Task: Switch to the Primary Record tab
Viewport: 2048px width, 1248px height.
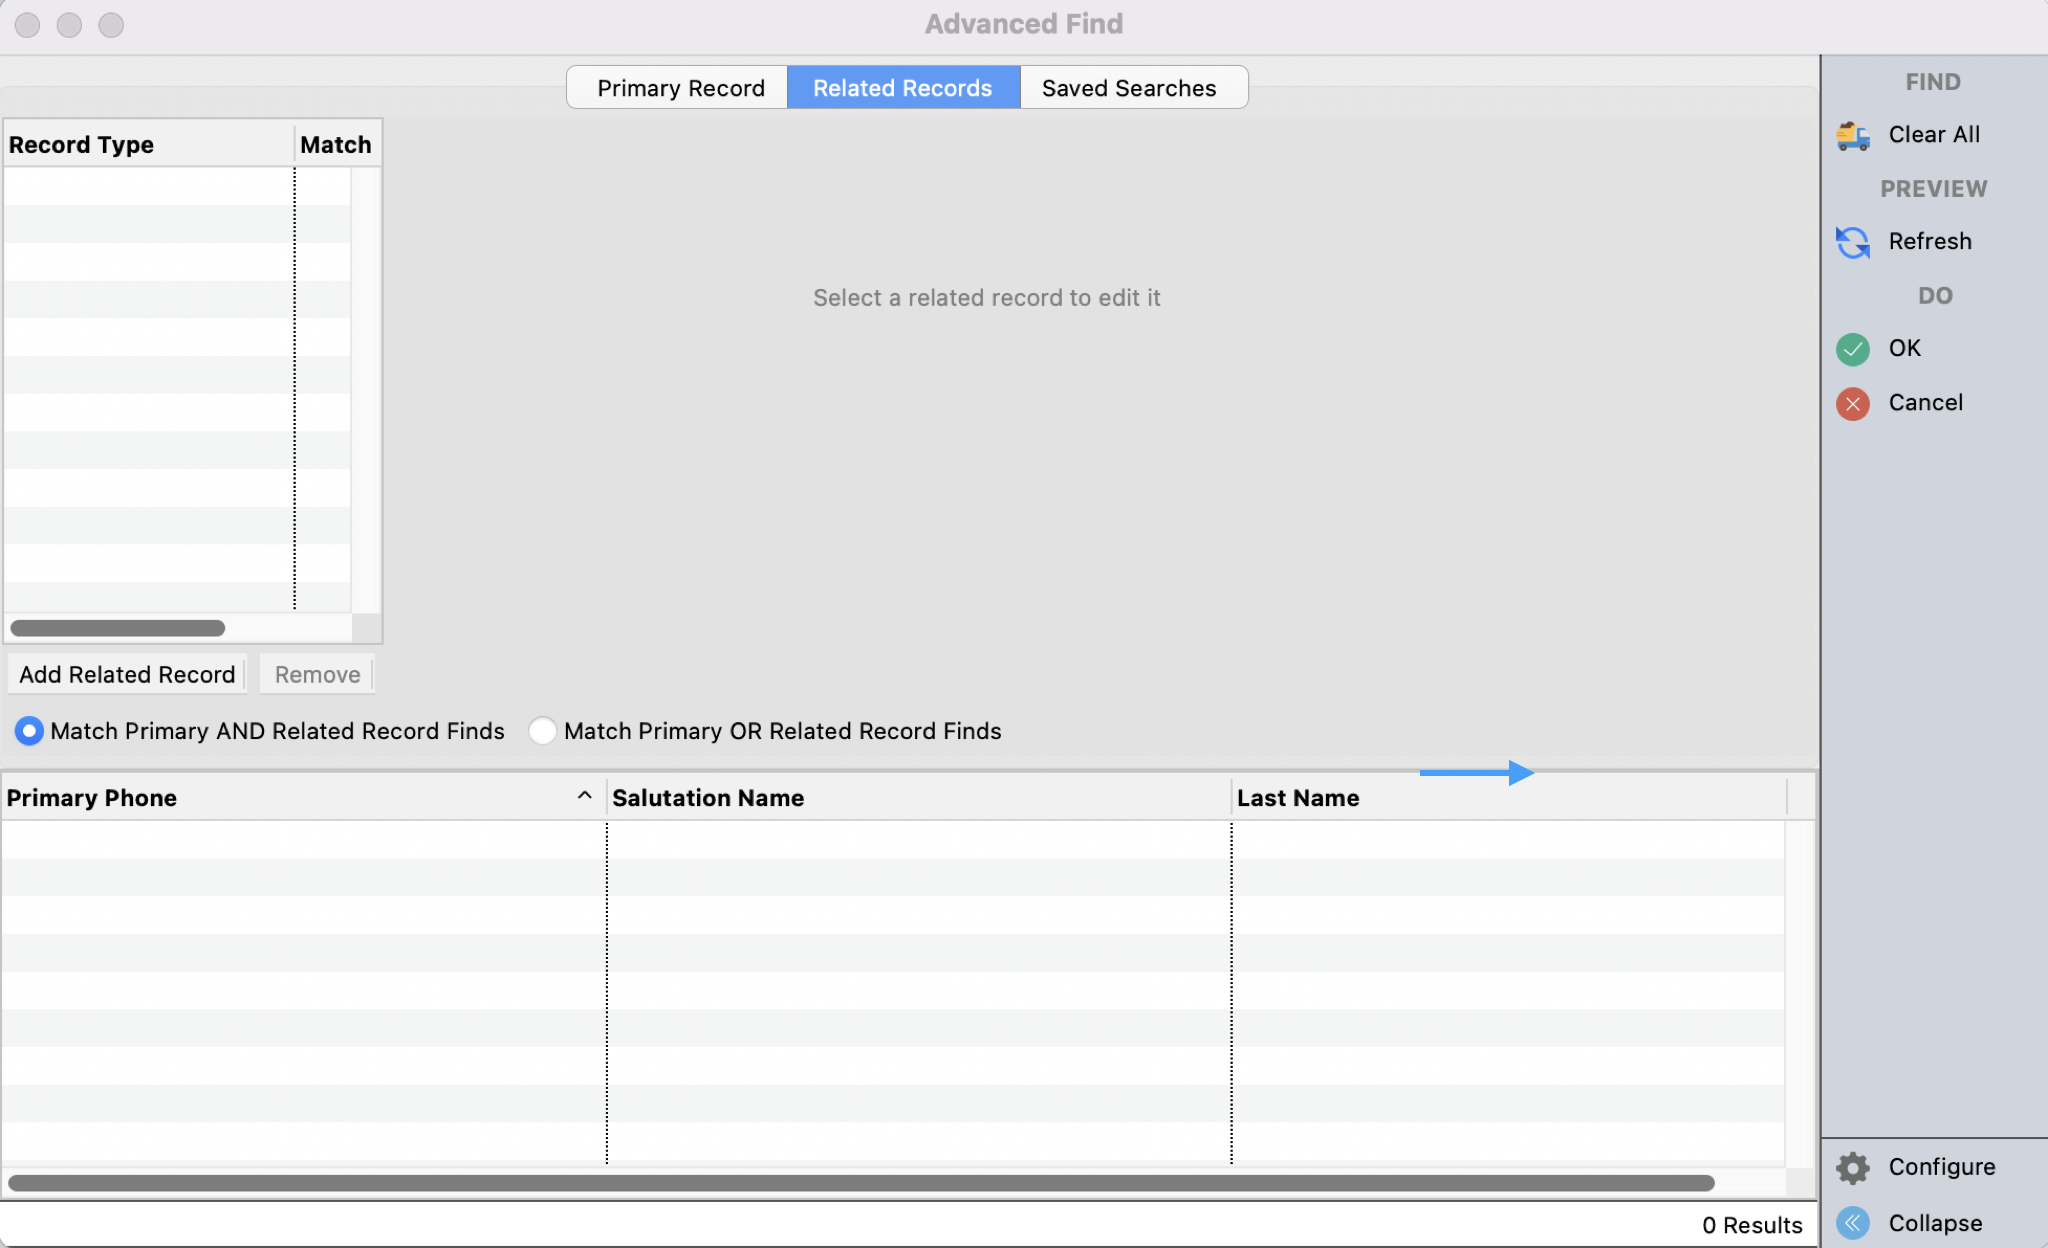Action: 680,88
